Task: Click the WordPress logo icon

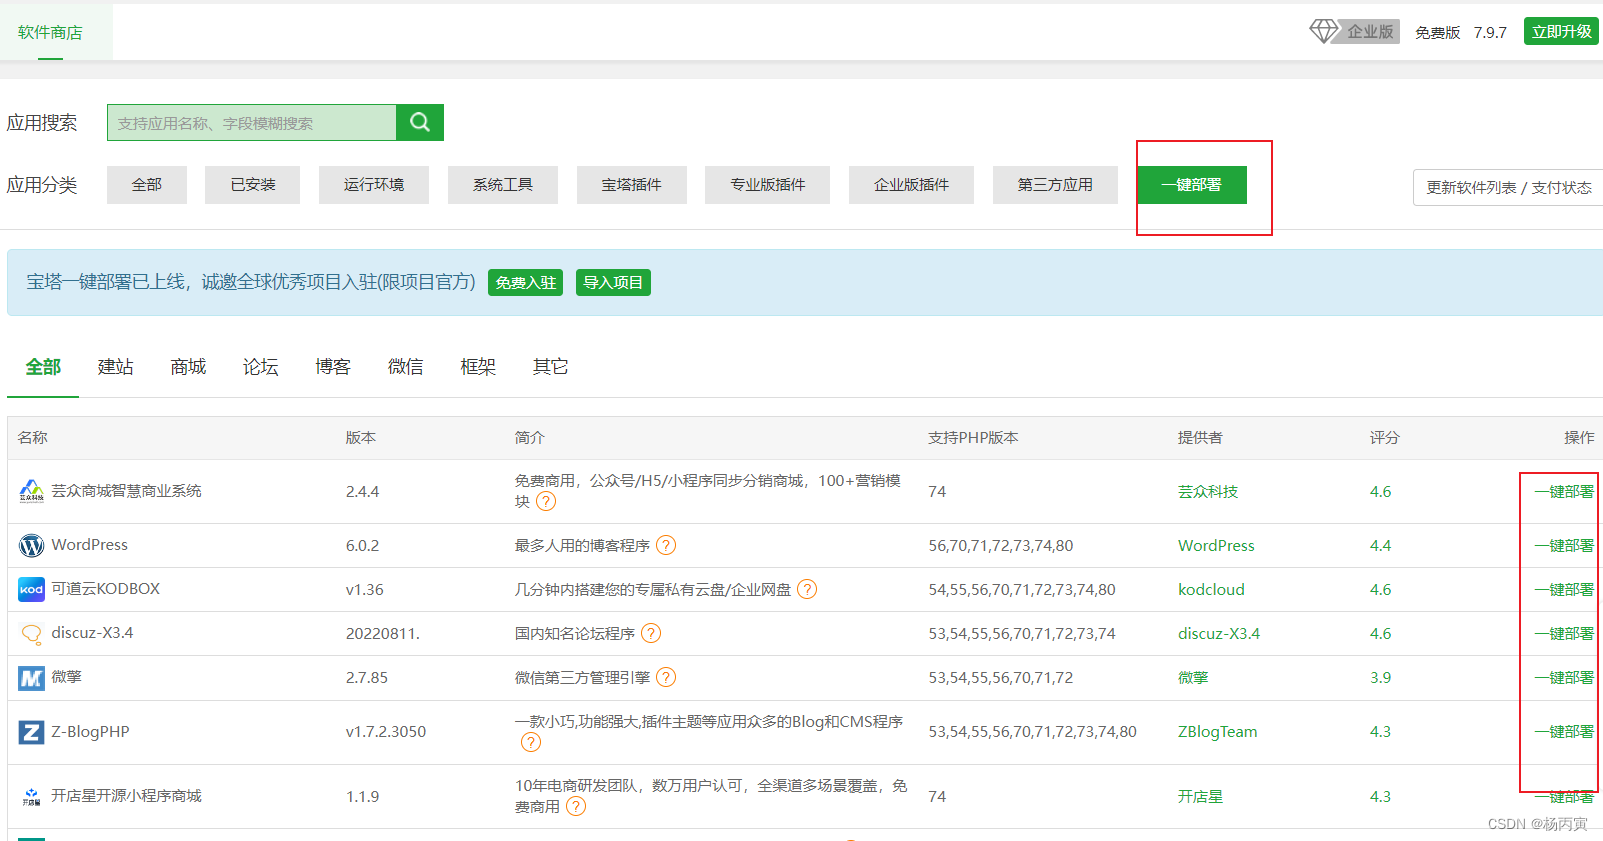Action: [31, 545]
